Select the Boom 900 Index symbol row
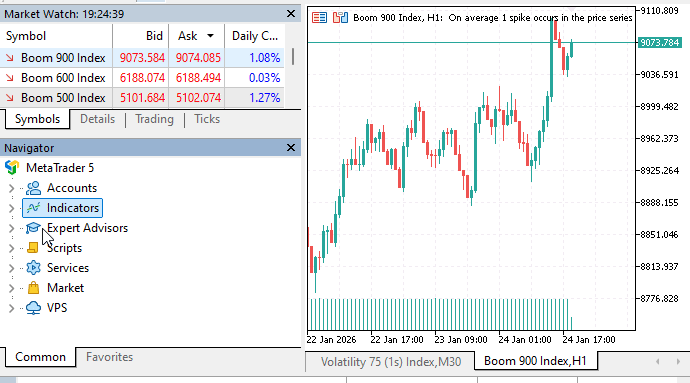 point(142,58)
